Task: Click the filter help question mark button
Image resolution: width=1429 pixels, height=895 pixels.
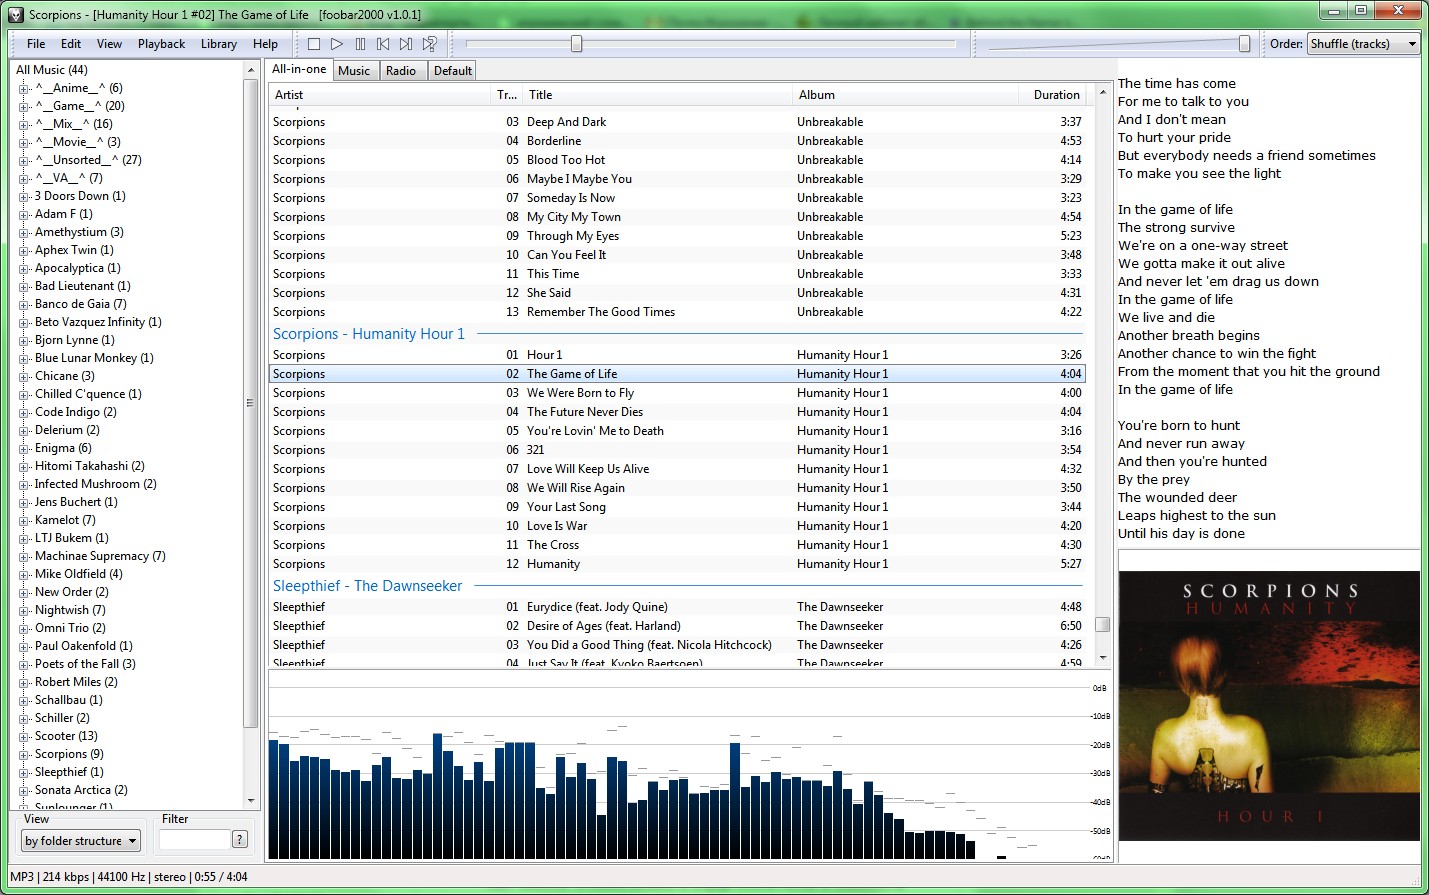Action: click(240, 839)
